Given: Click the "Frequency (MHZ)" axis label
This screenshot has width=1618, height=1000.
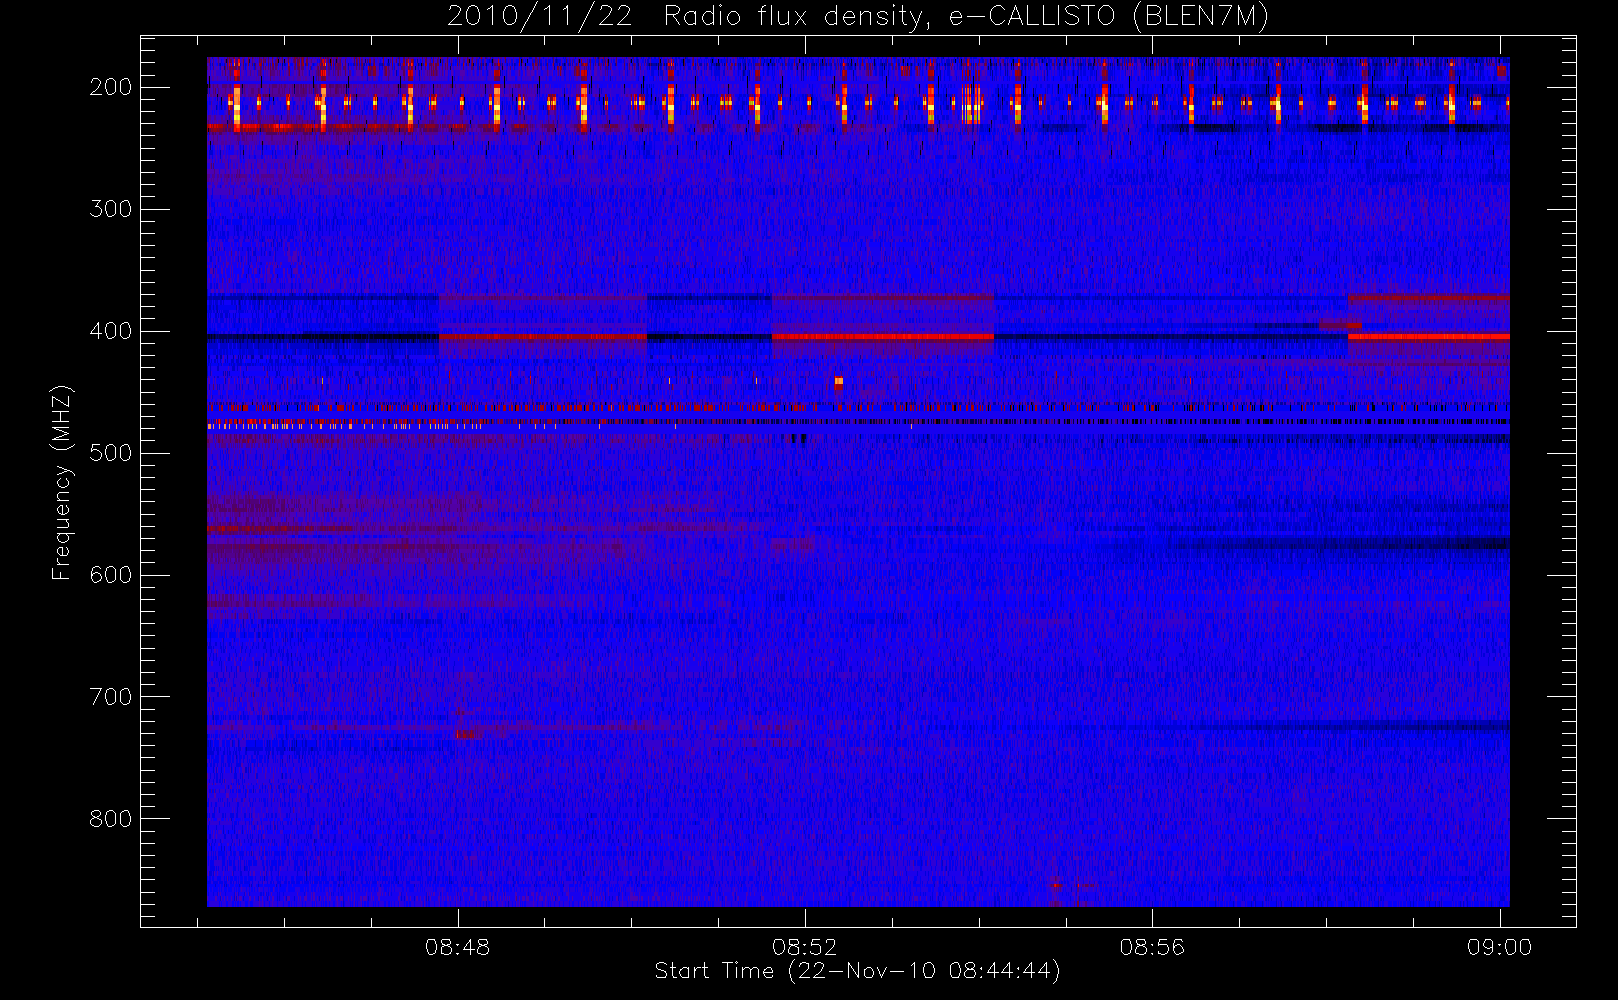Looking at the screenshot, I should point(62,482).
